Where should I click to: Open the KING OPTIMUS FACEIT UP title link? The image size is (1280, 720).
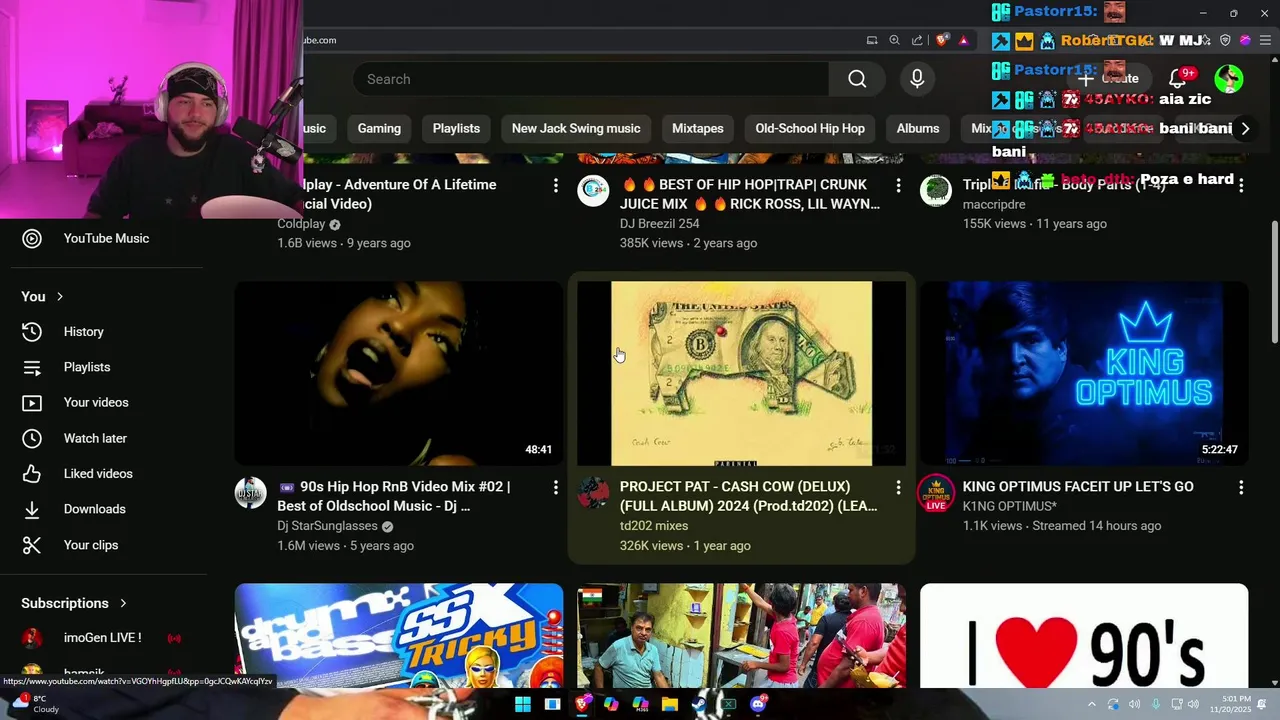(x=1078, y=487)
